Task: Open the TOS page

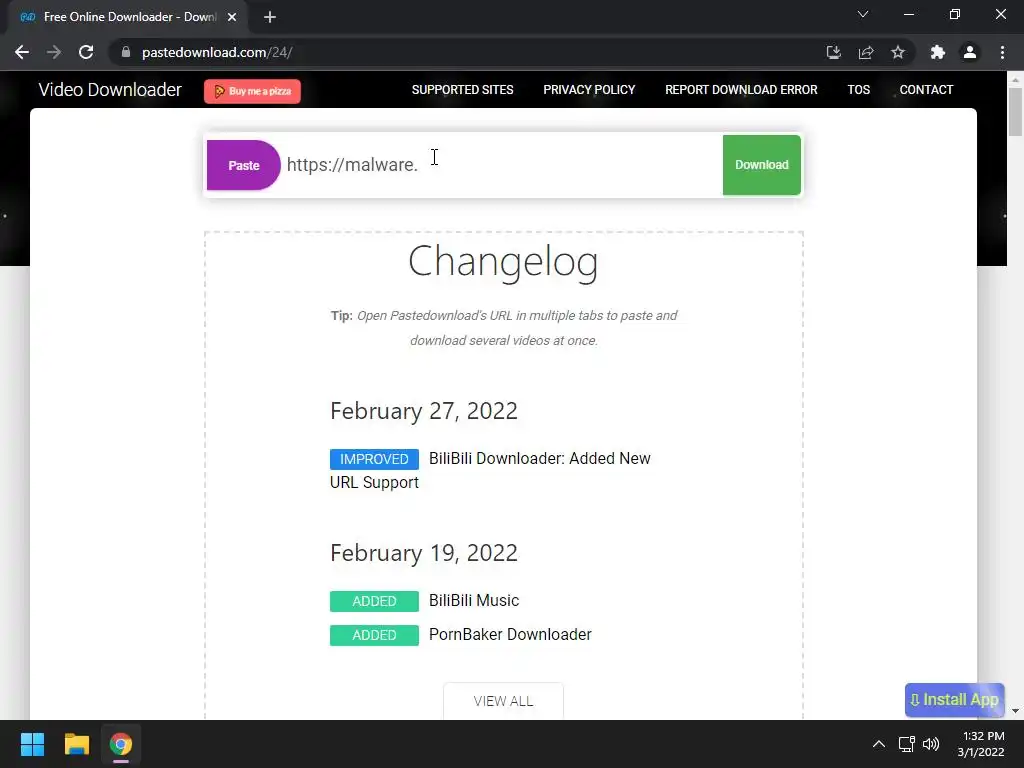Action: (858, 89)
